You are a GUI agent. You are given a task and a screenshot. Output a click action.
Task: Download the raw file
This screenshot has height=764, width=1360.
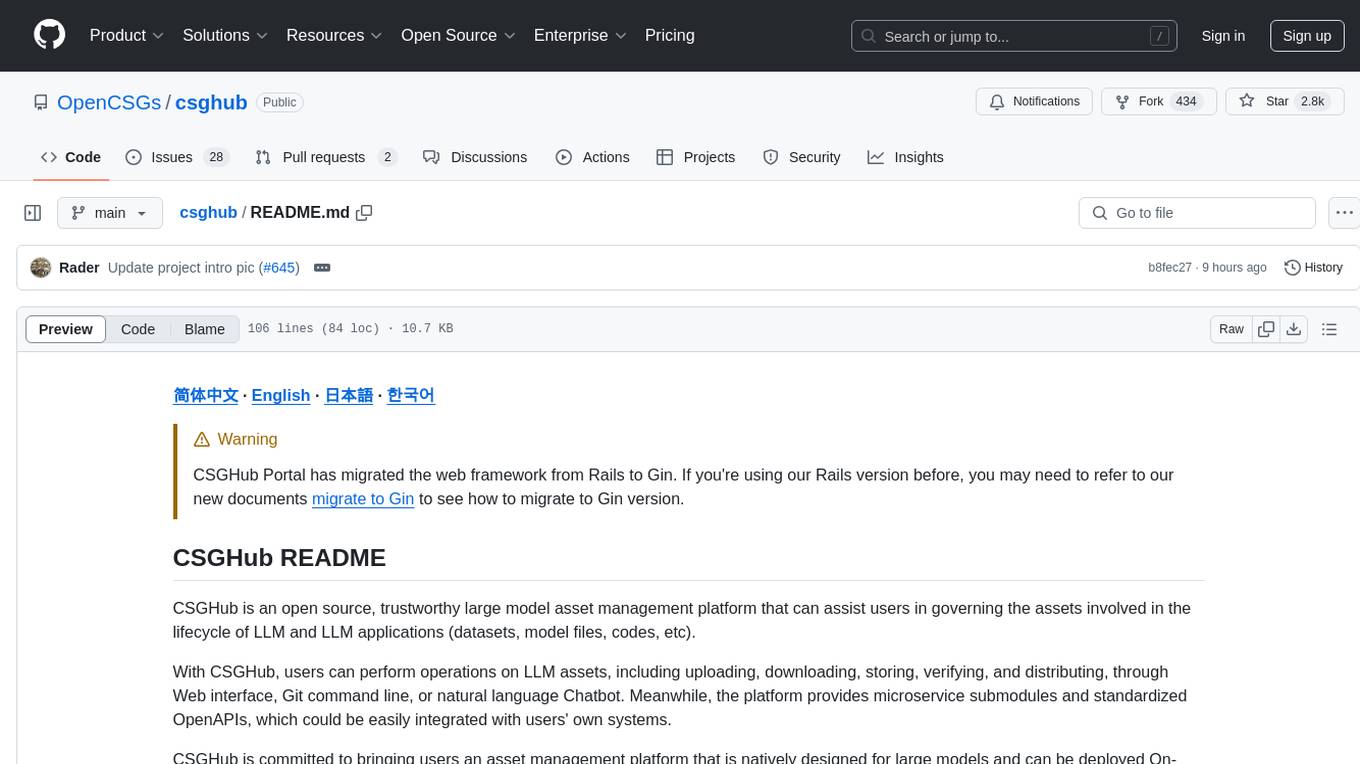coord(1293,329)
